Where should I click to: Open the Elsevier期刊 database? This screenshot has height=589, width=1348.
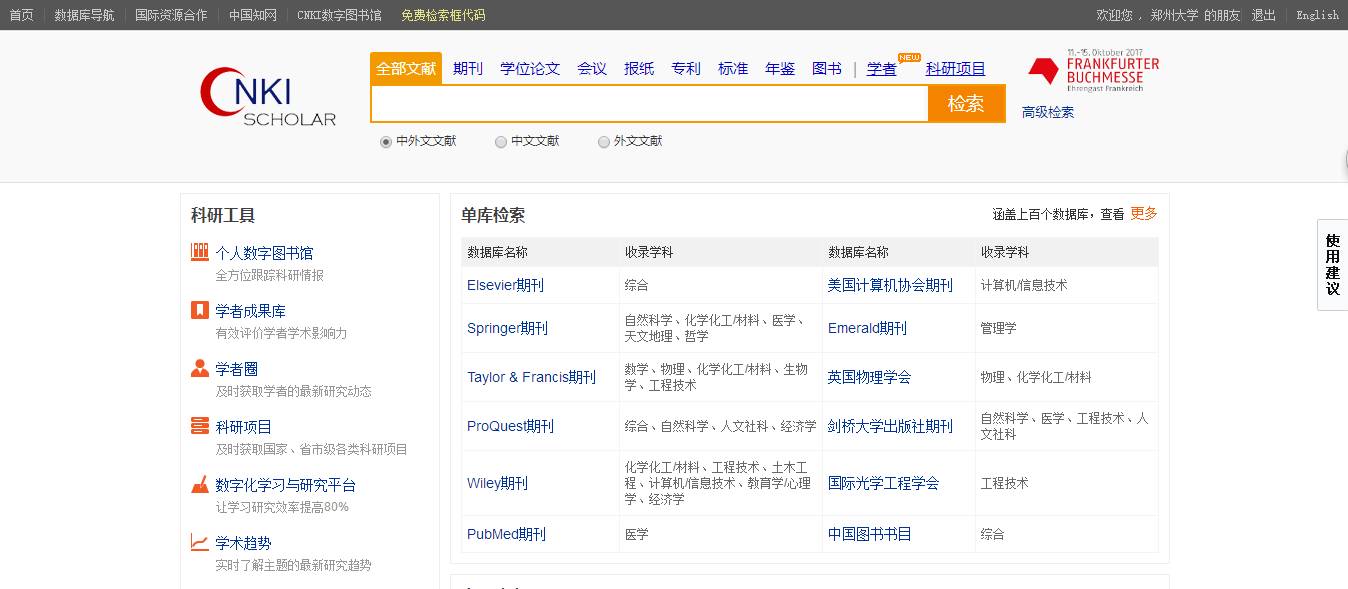(x=506, y=285)
